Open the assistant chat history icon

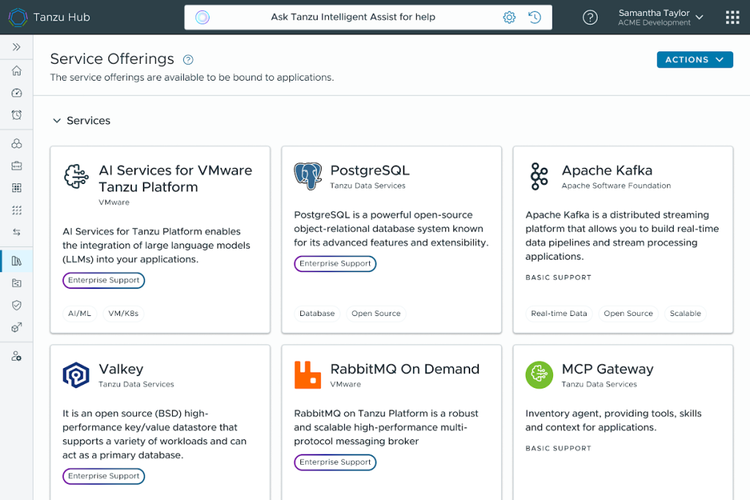535,17
